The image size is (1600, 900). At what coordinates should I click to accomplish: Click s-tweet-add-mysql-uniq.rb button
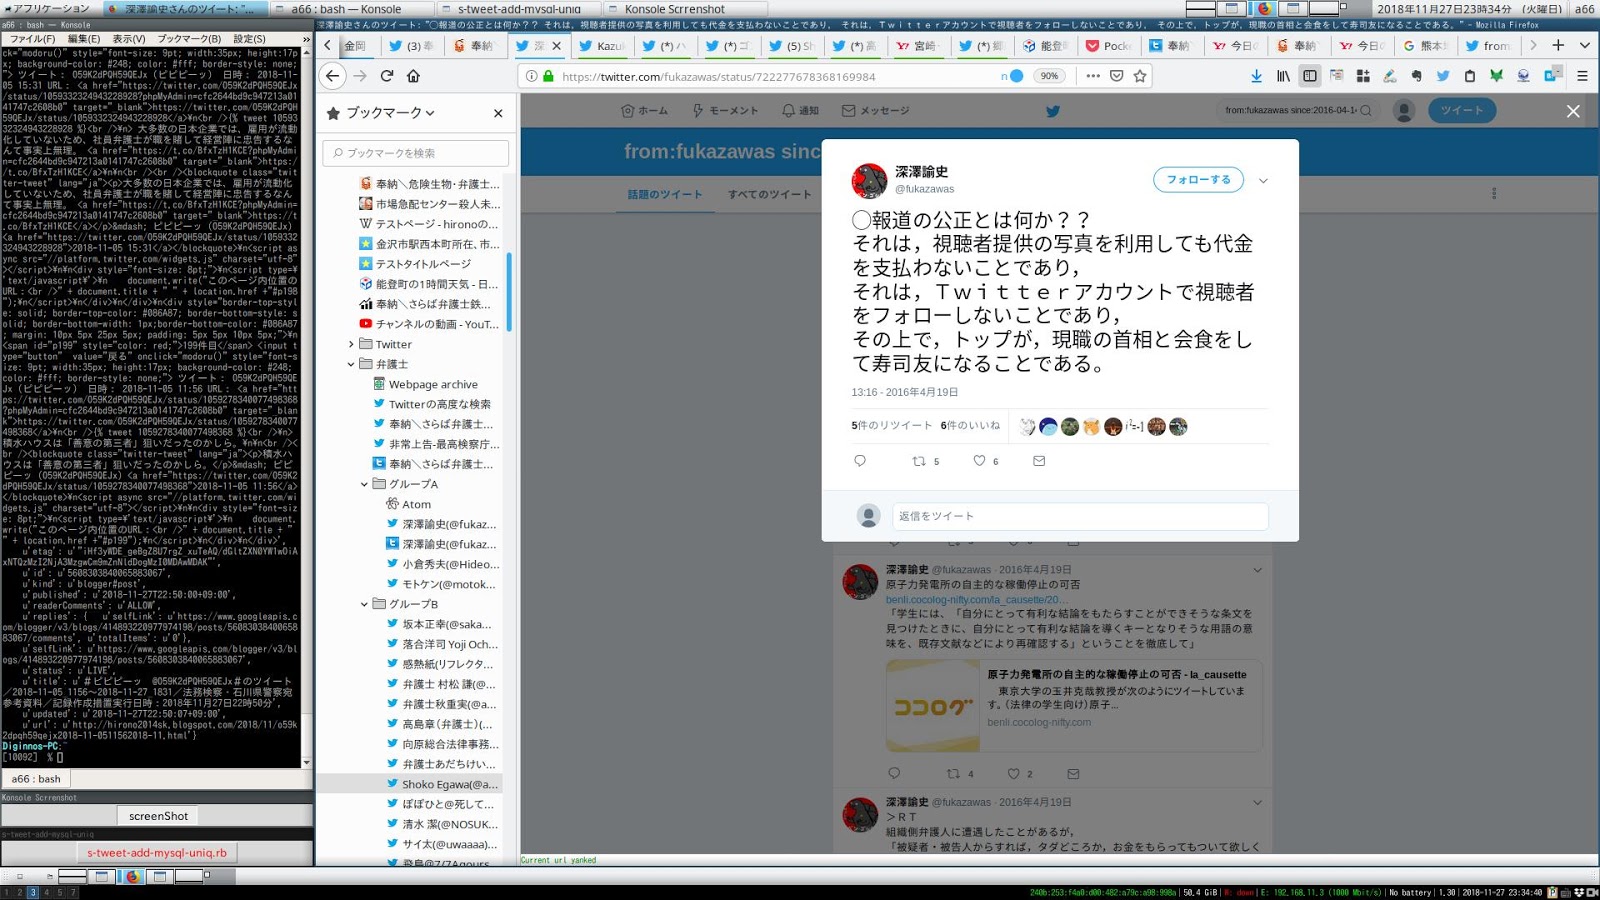point(157,853)
